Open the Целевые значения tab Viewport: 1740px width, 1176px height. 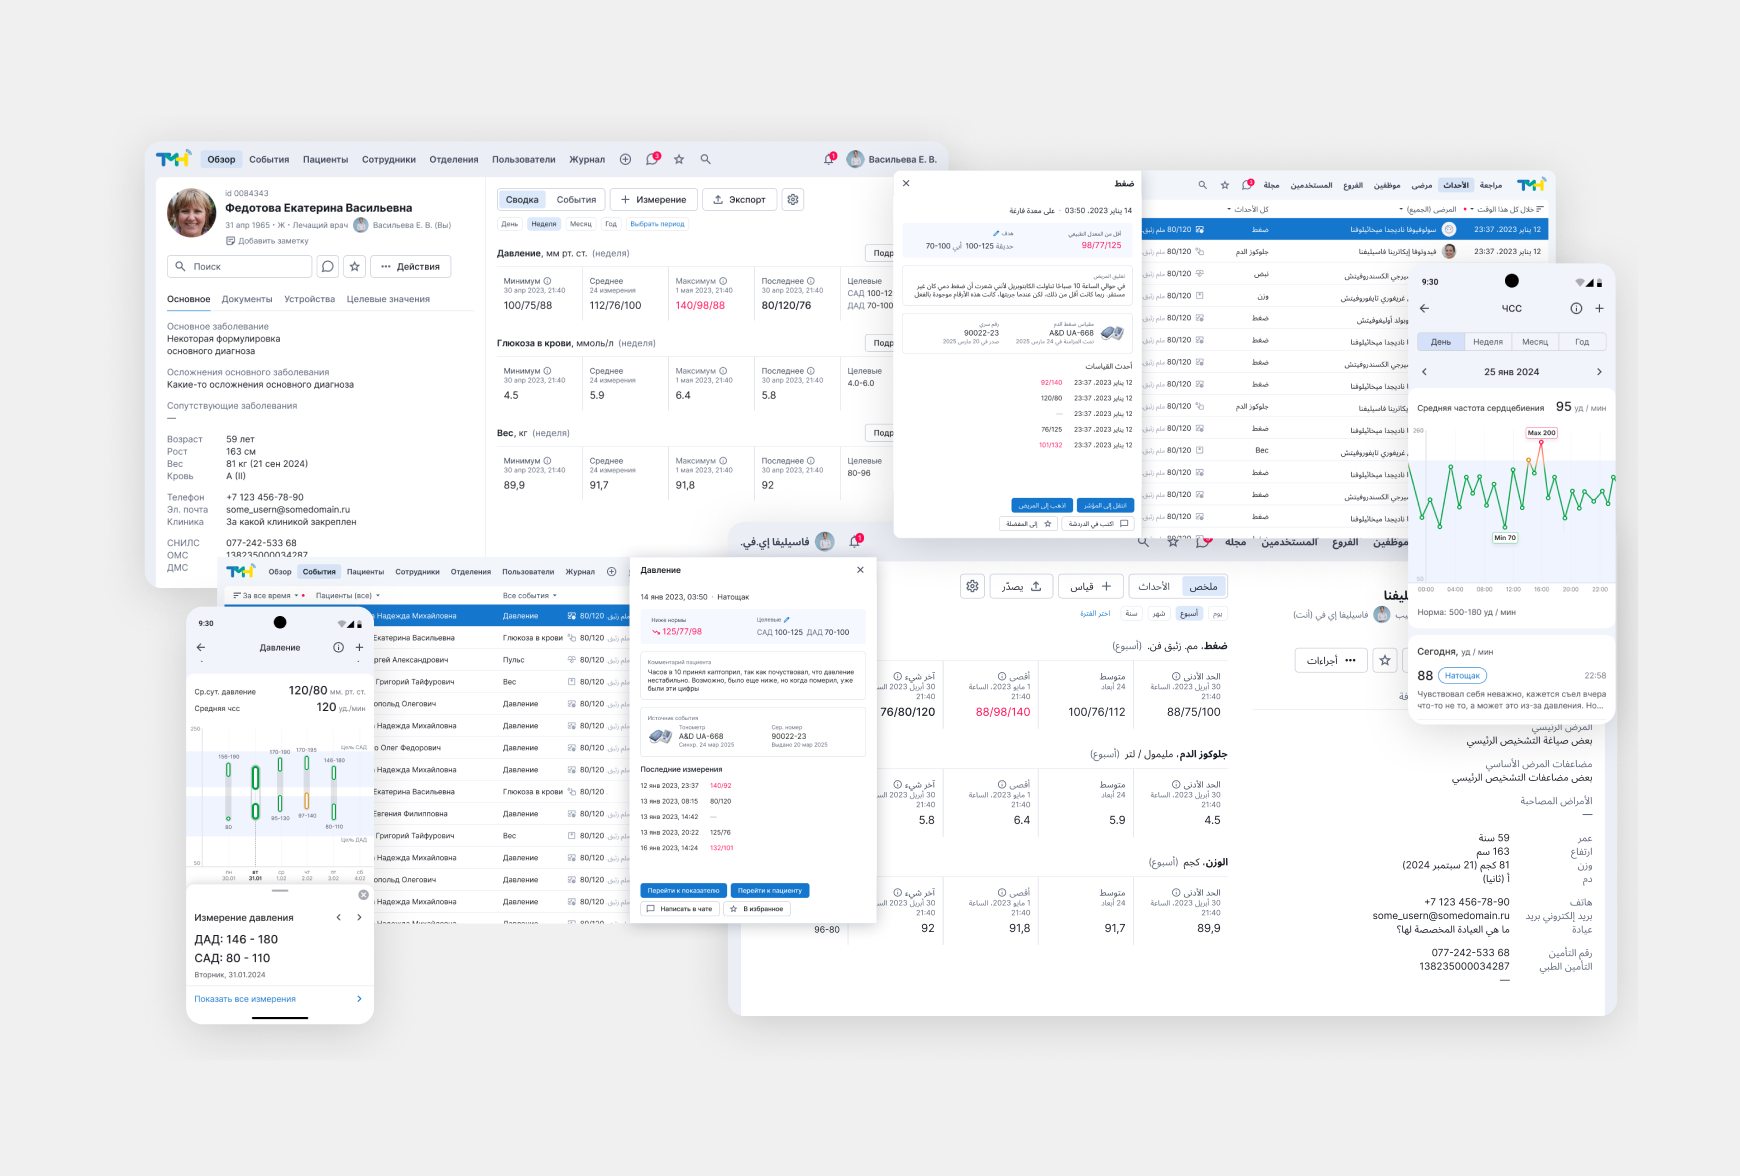click(x=388, y=299)
